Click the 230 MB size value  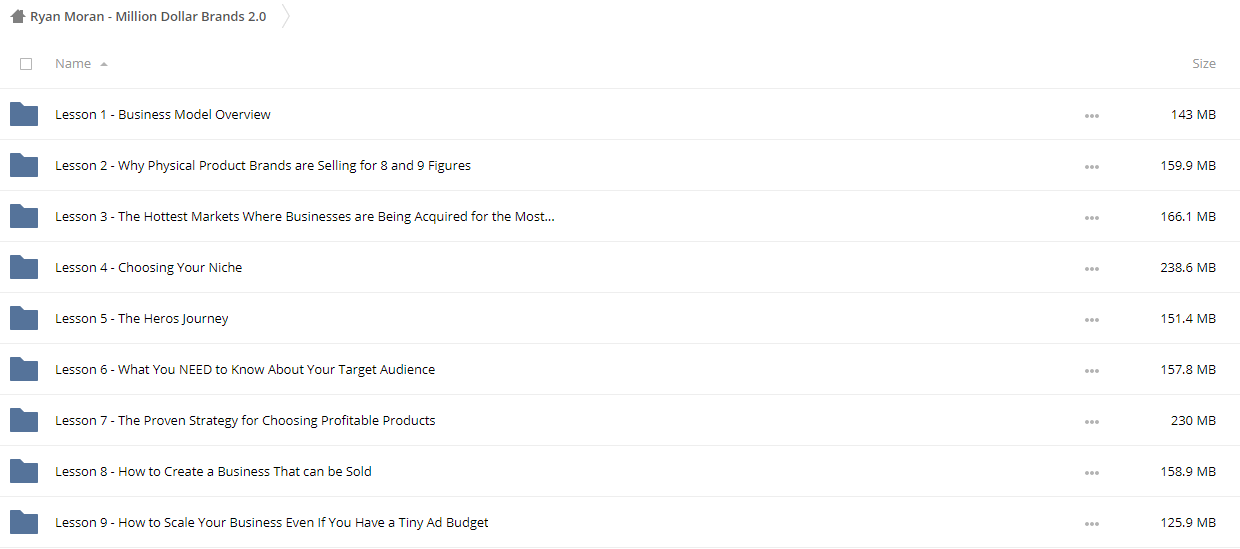(x=1193, y=420)
